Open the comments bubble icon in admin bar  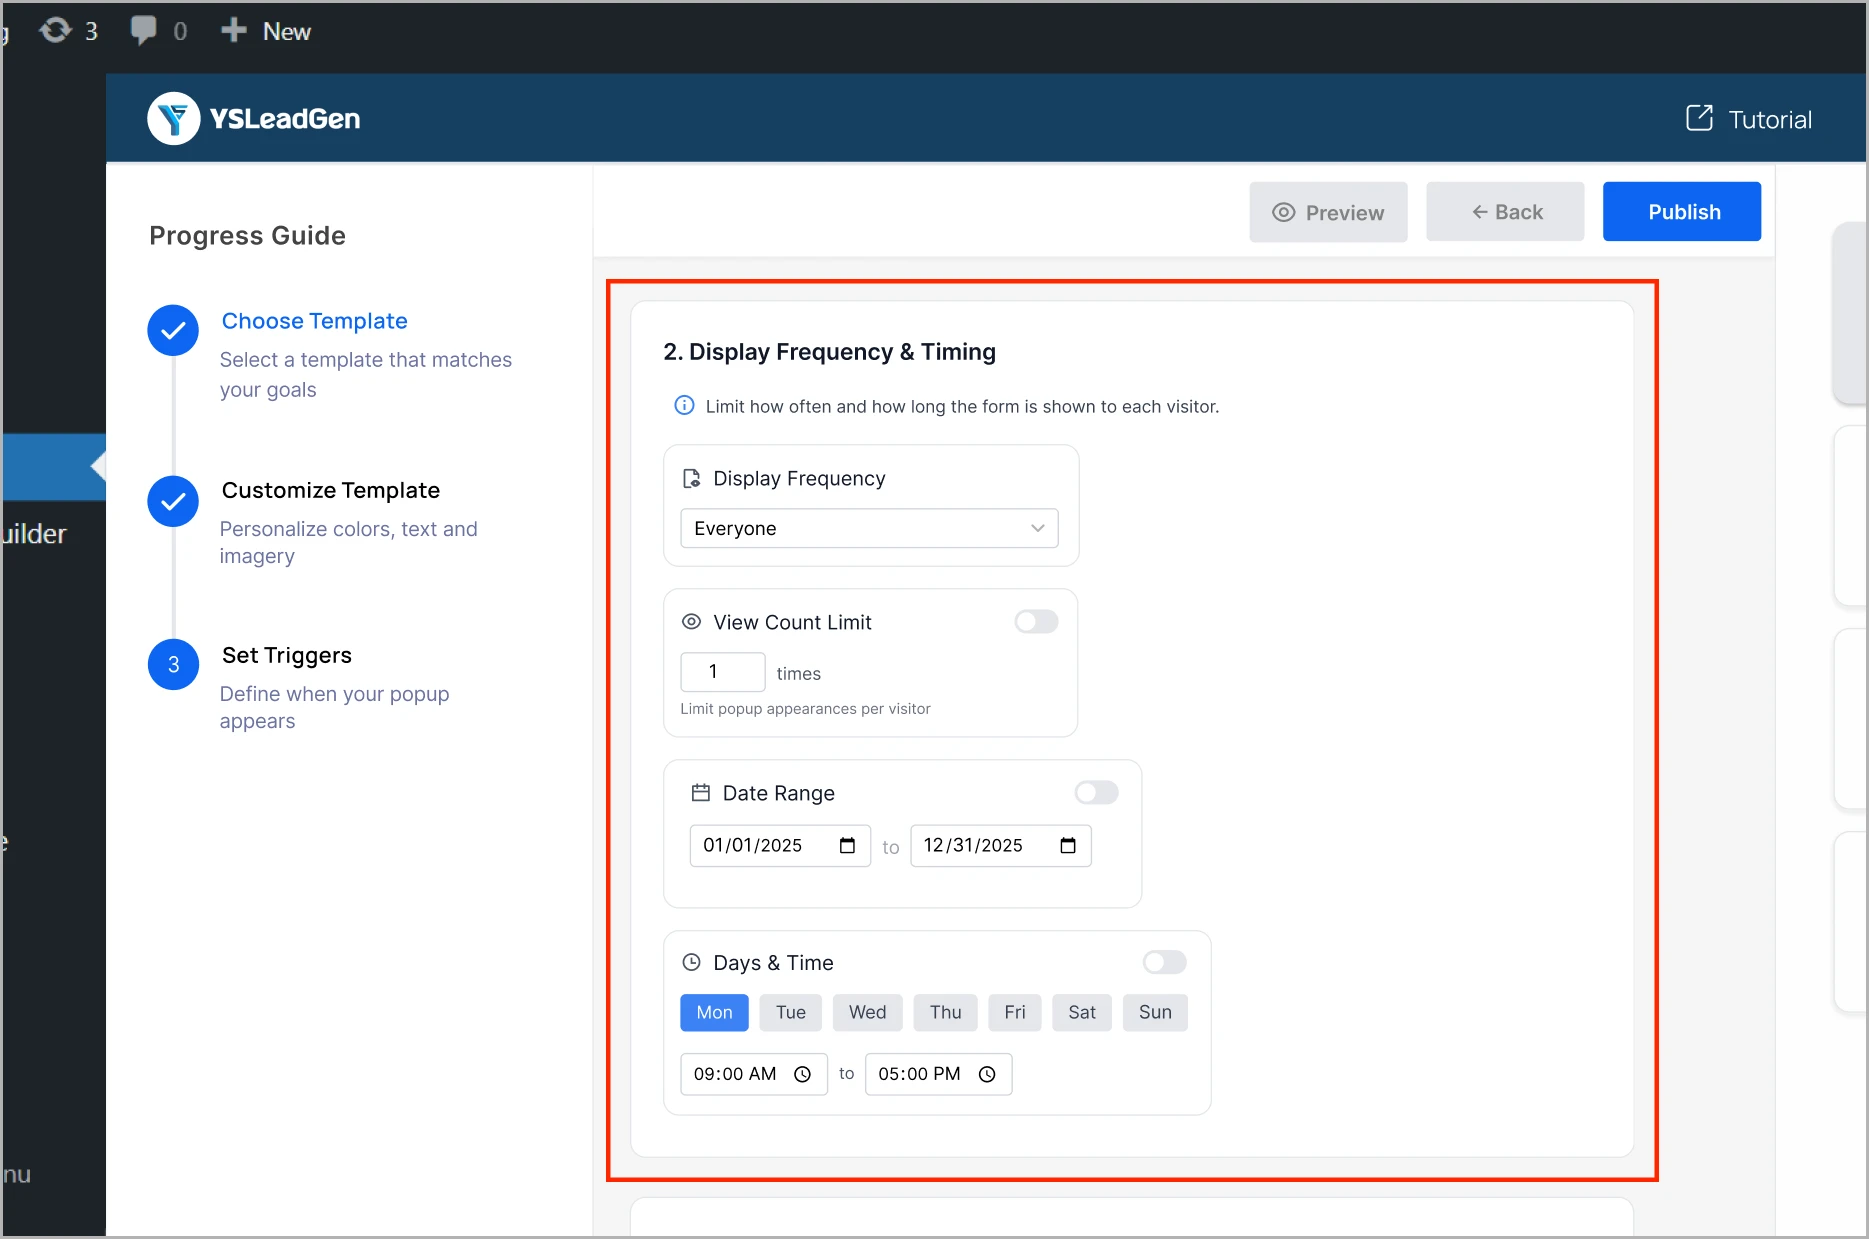(x=143, y=30)
